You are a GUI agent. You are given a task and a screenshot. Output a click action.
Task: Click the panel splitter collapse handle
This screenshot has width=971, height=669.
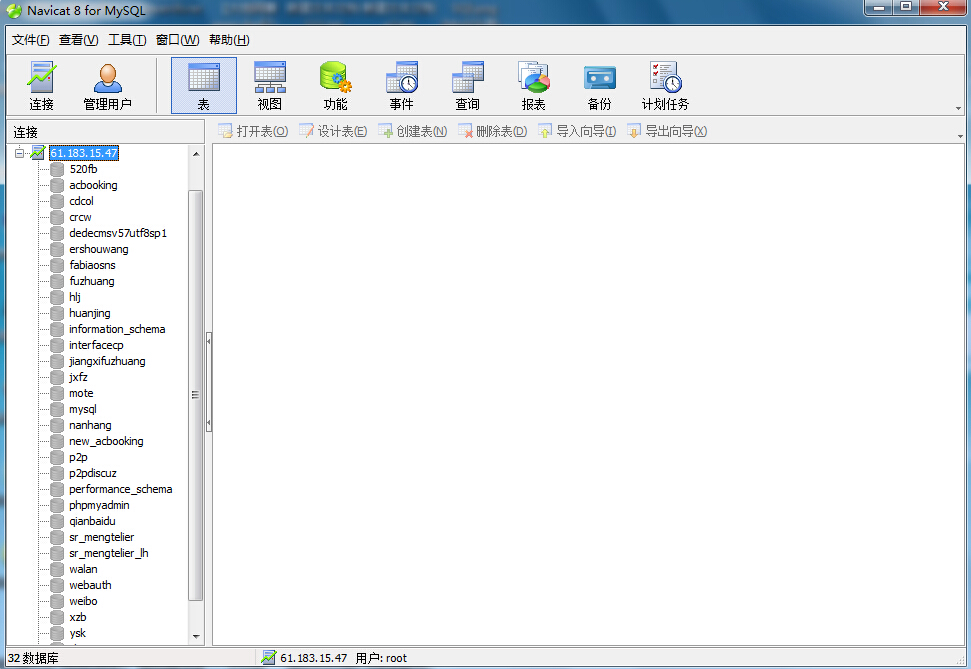[x=209, y=382]
